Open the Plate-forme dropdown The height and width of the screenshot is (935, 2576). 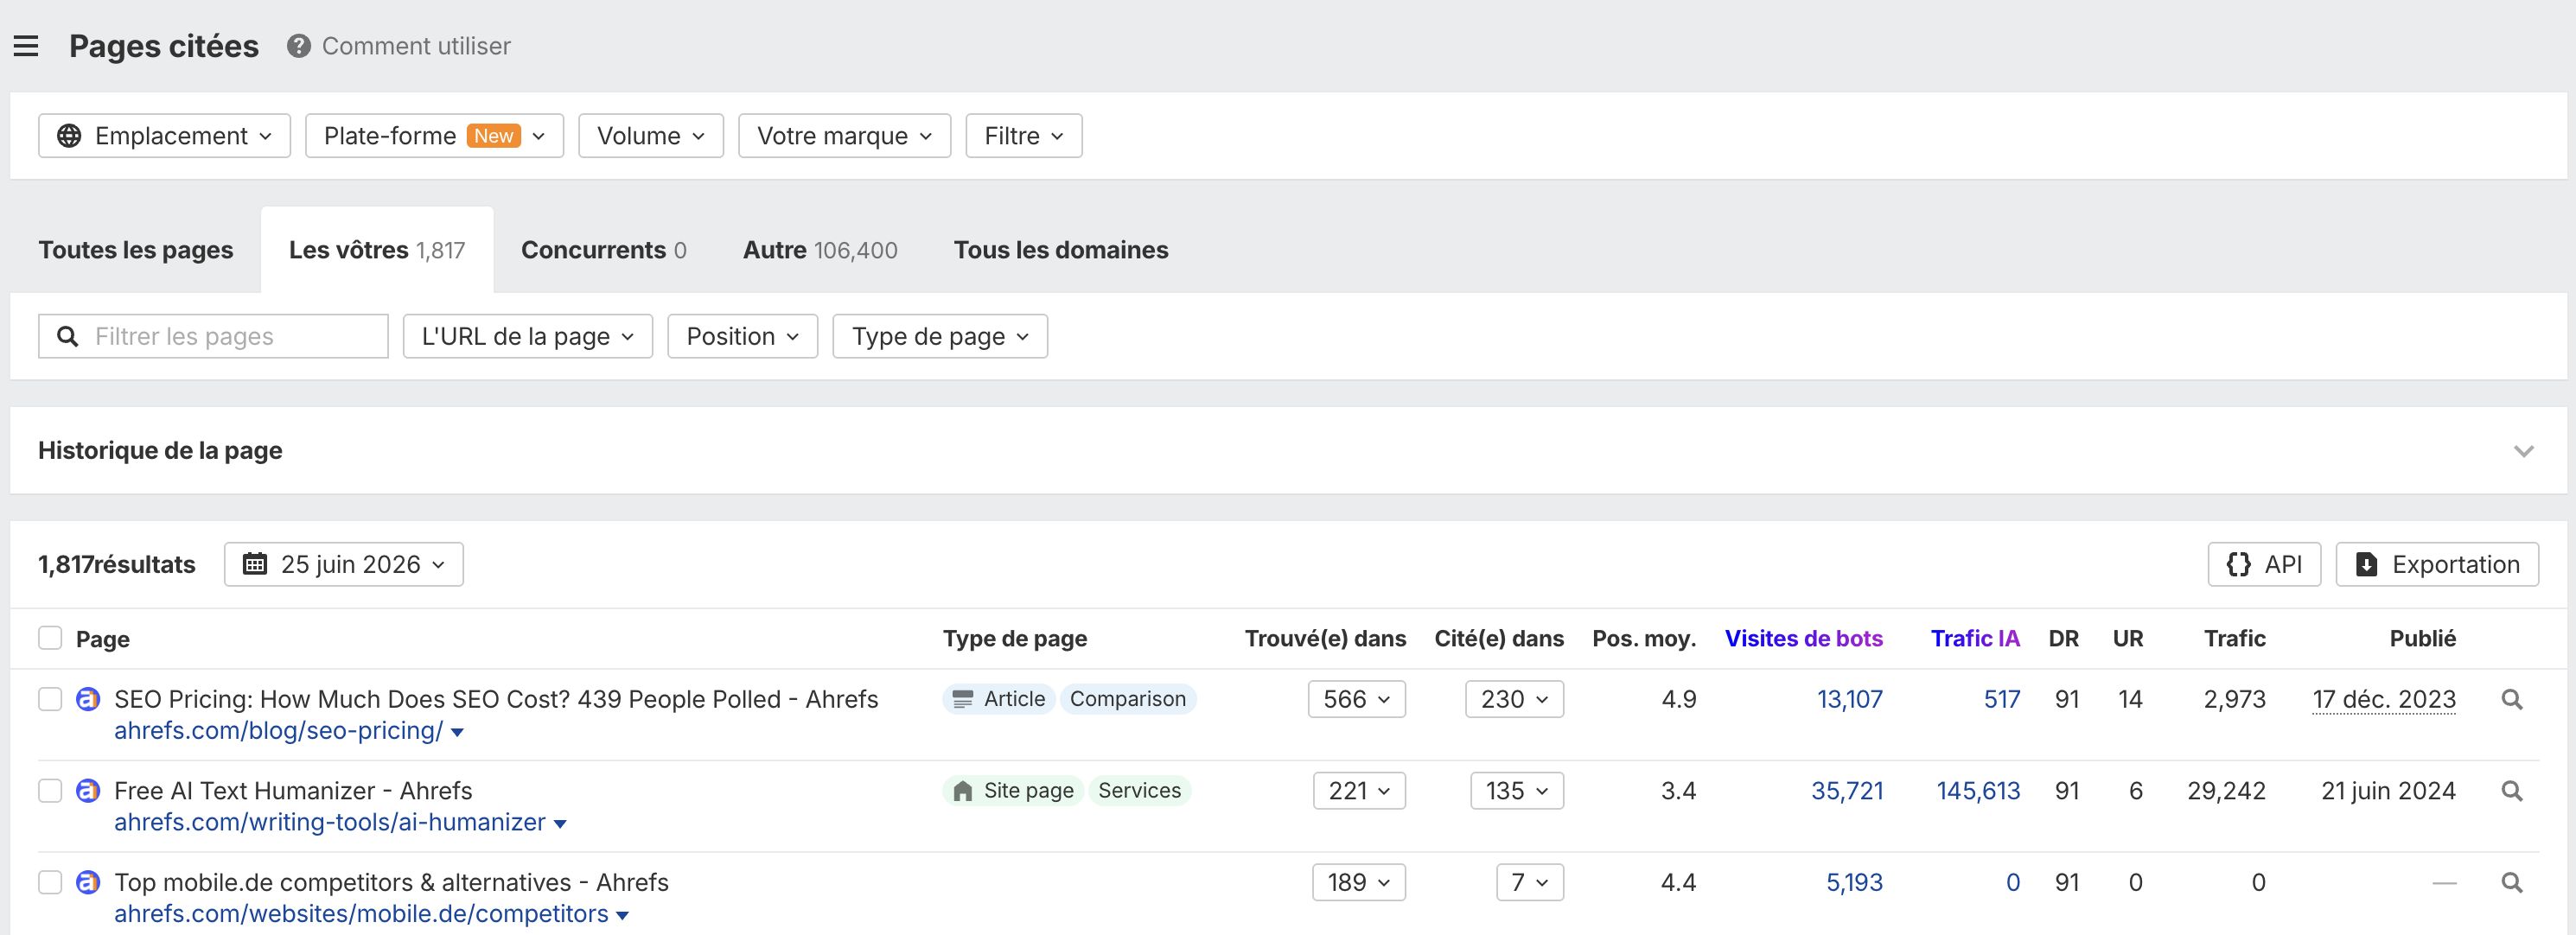pyautogui.click(x=434, y=136)
